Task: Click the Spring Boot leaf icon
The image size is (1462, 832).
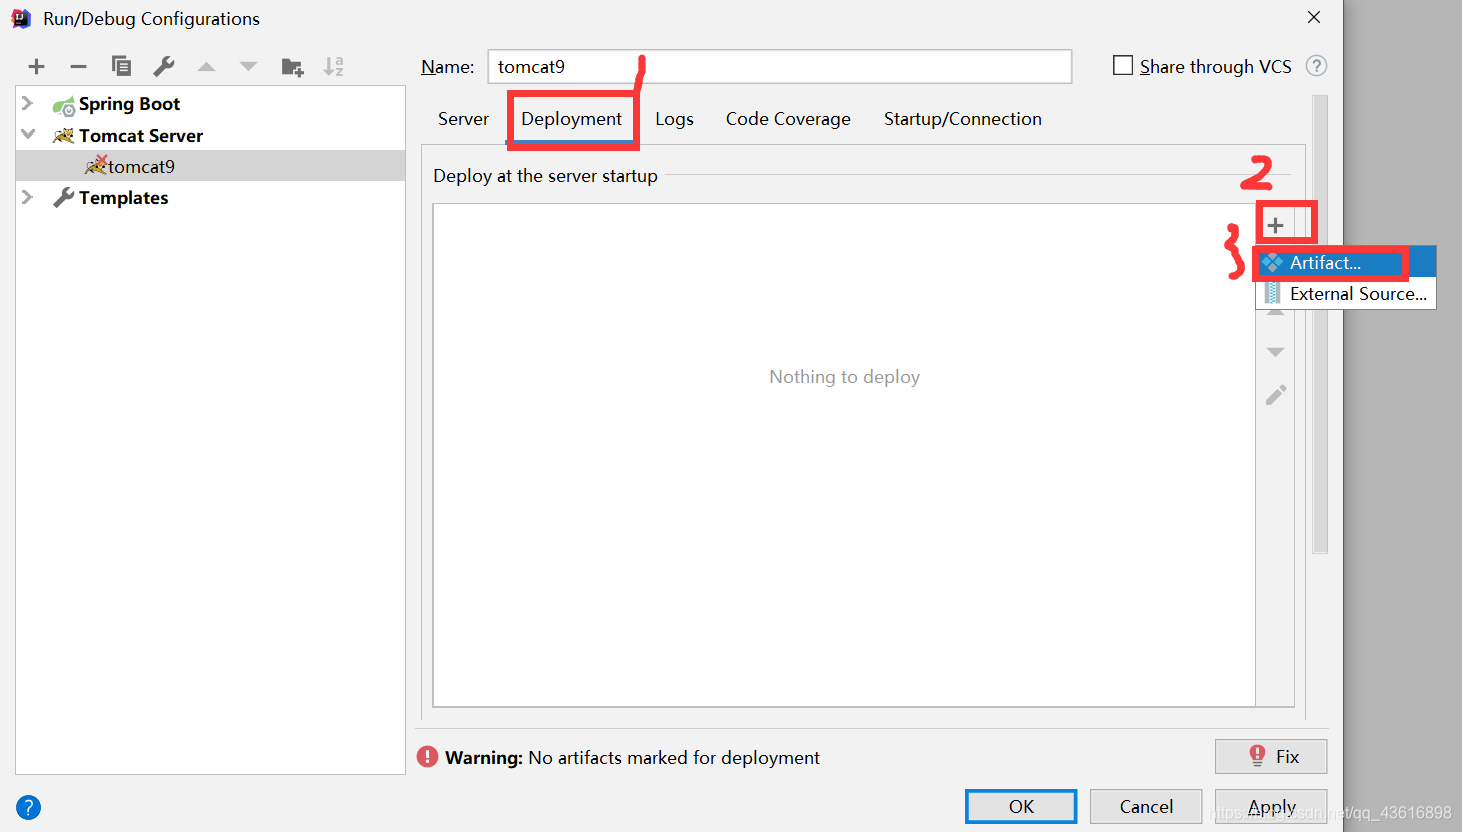Action: pos(63,105)
